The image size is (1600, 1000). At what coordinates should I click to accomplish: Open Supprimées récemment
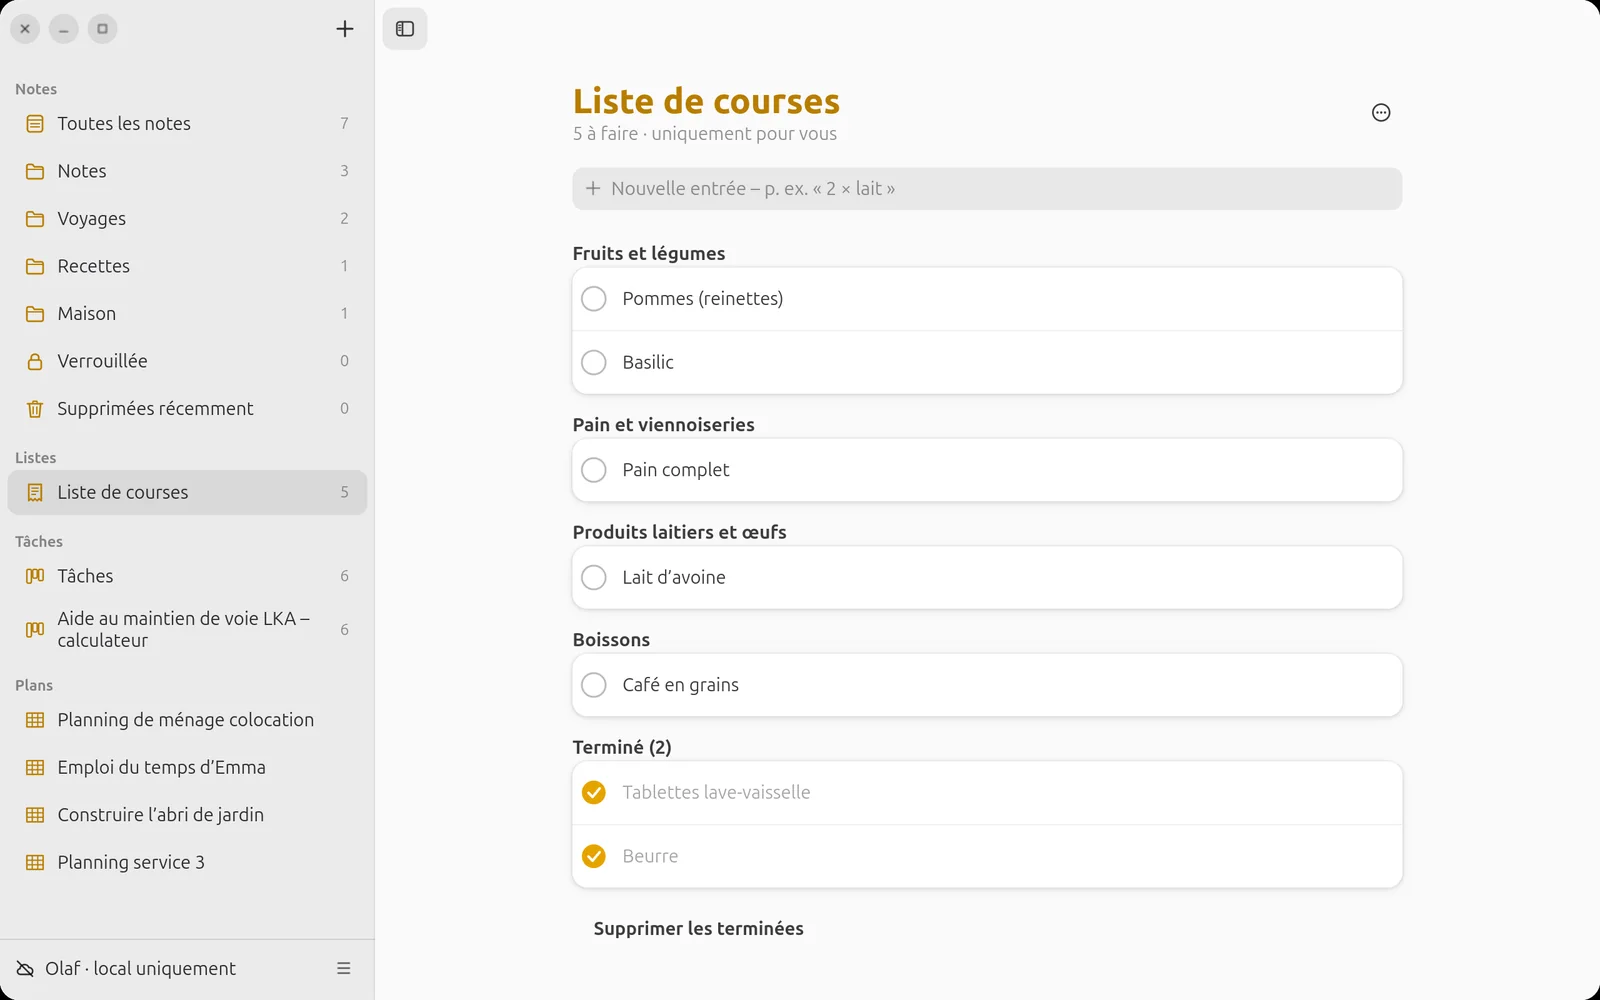click(x=187, y=409)
